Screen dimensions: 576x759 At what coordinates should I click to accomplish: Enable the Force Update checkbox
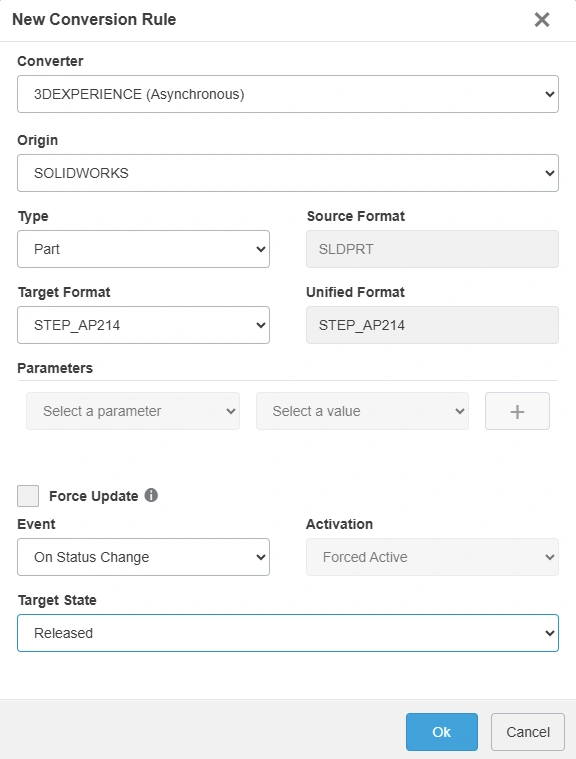click(28, 496)
